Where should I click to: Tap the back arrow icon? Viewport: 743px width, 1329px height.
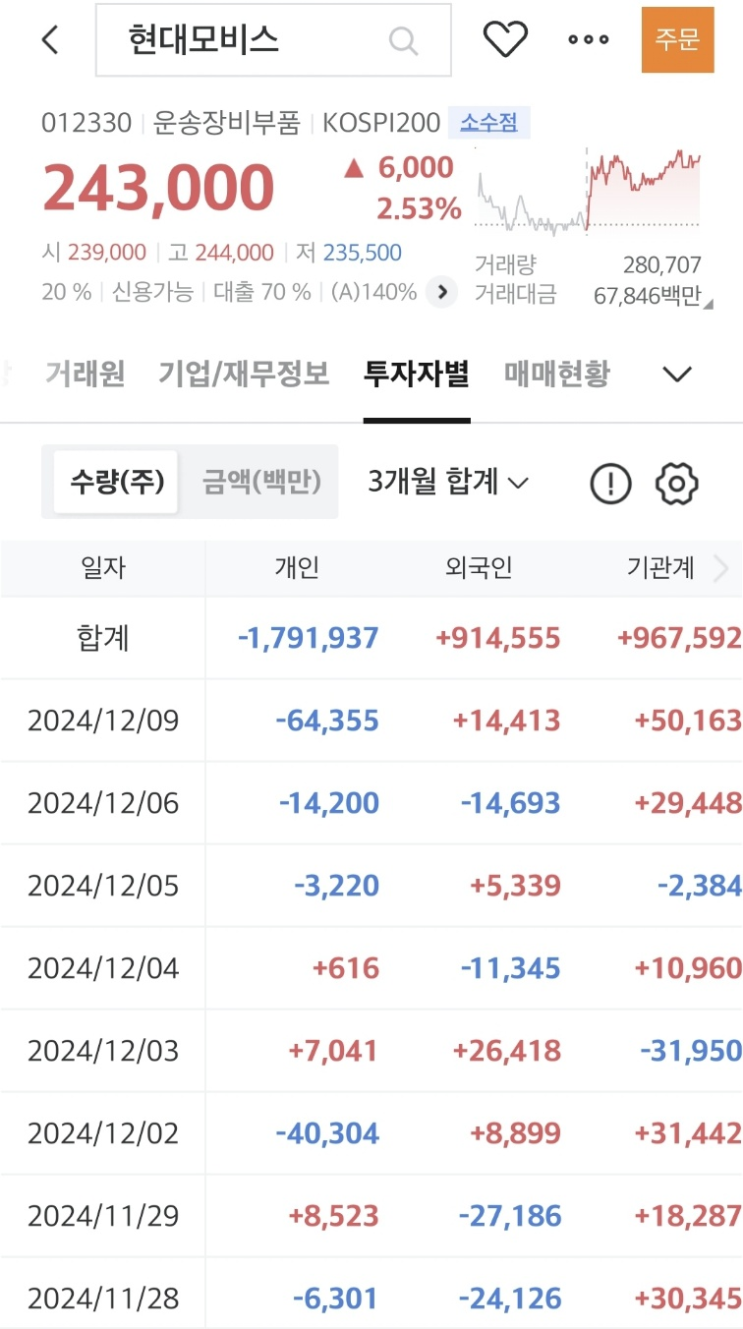[x=50, y=40]
